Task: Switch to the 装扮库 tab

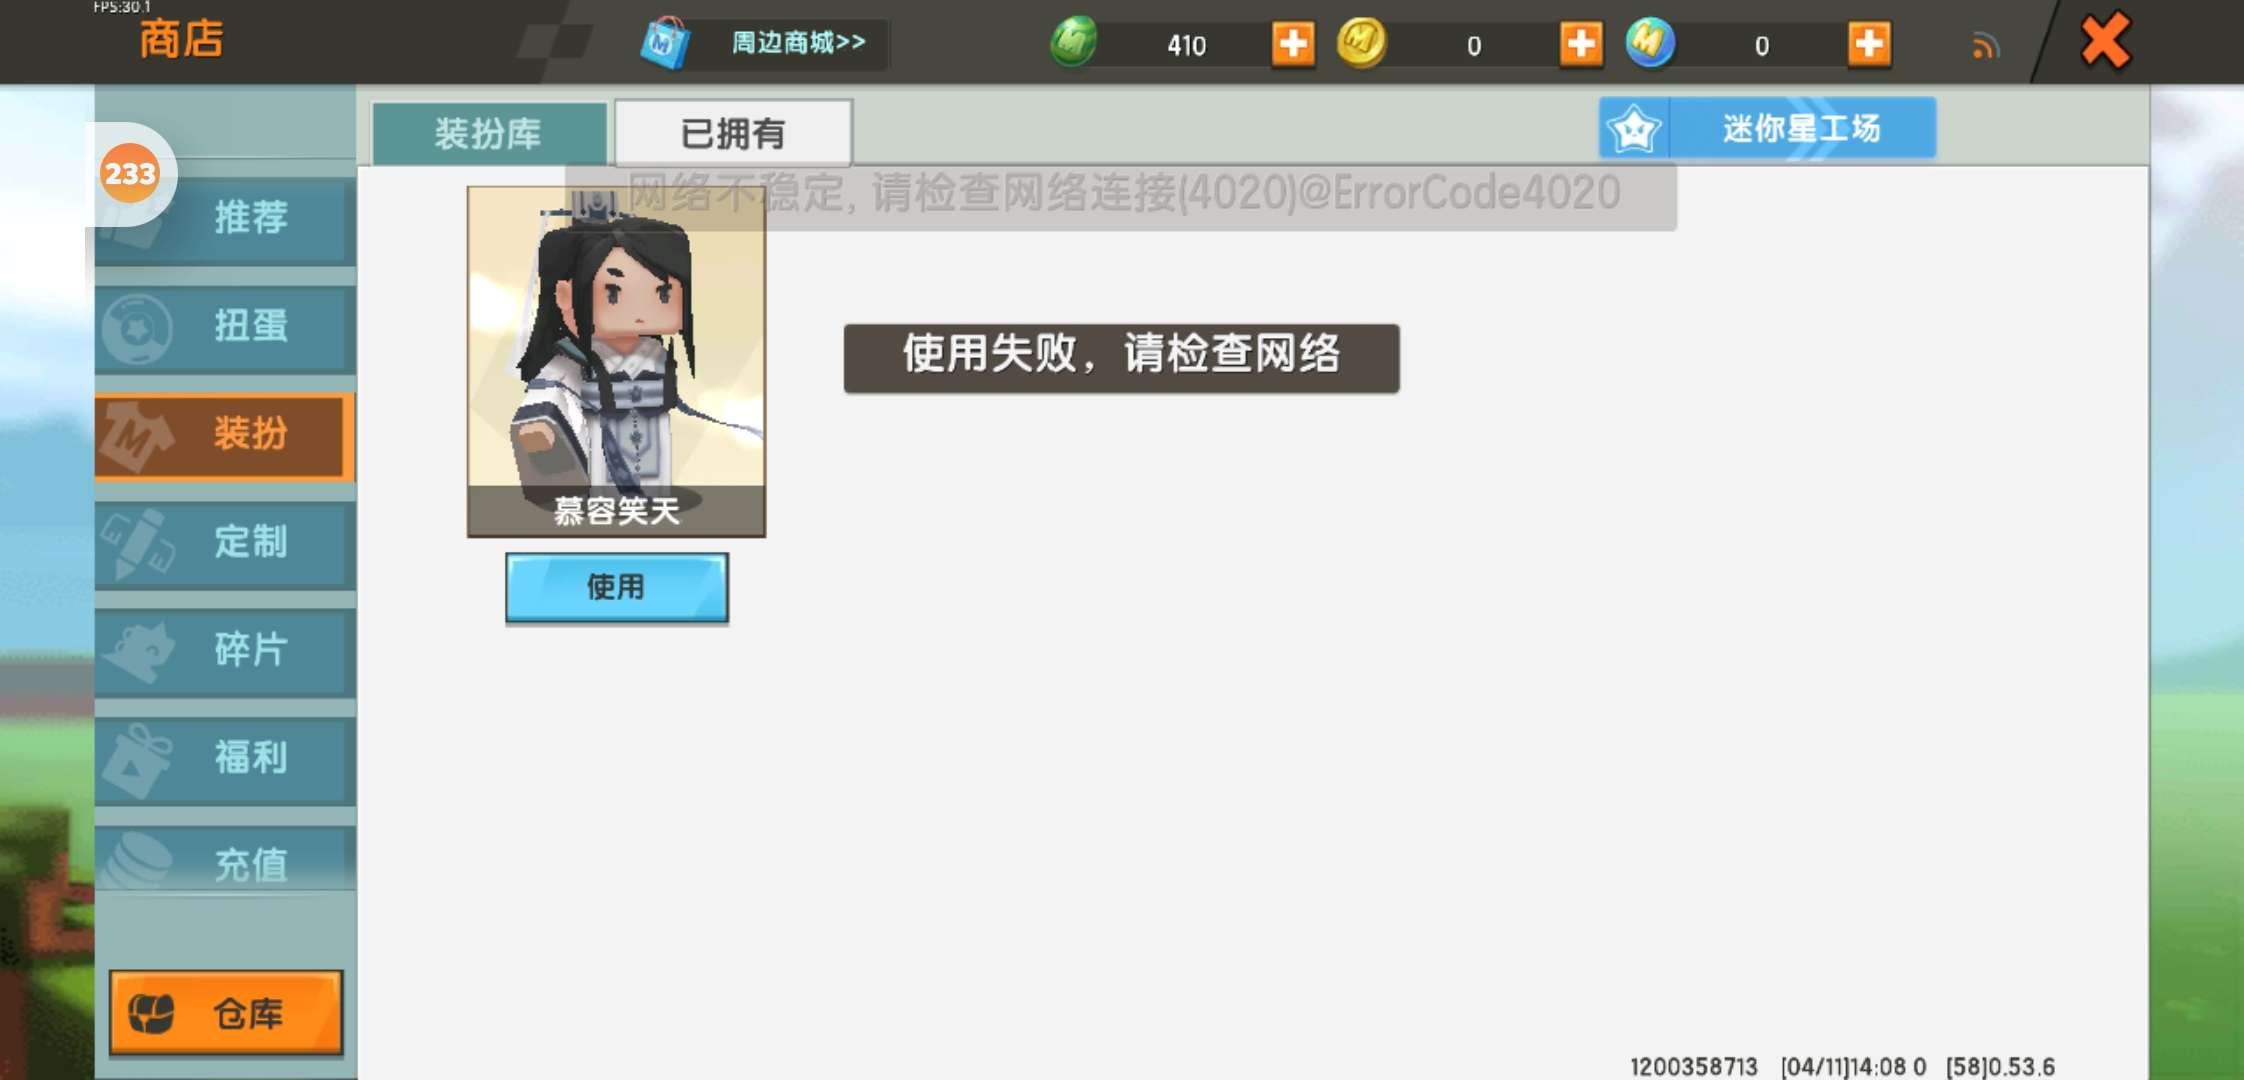Action: (489, 133)
